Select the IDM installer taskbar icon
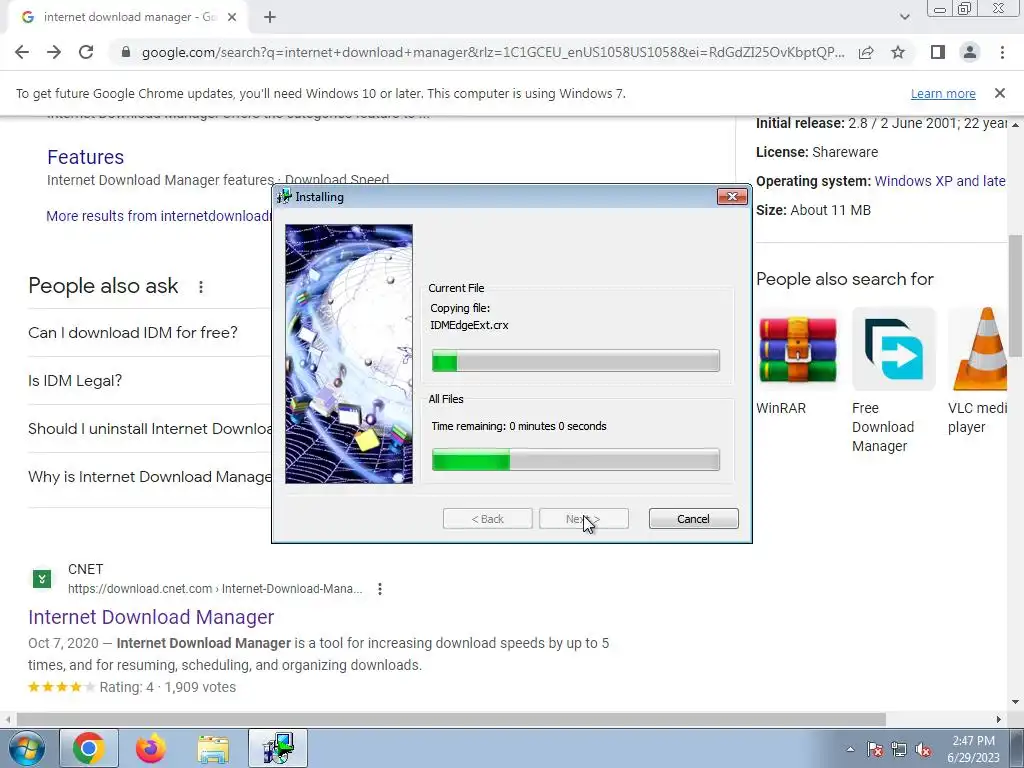The height and width of the screenshot is (768, 1024). point(278,748)
